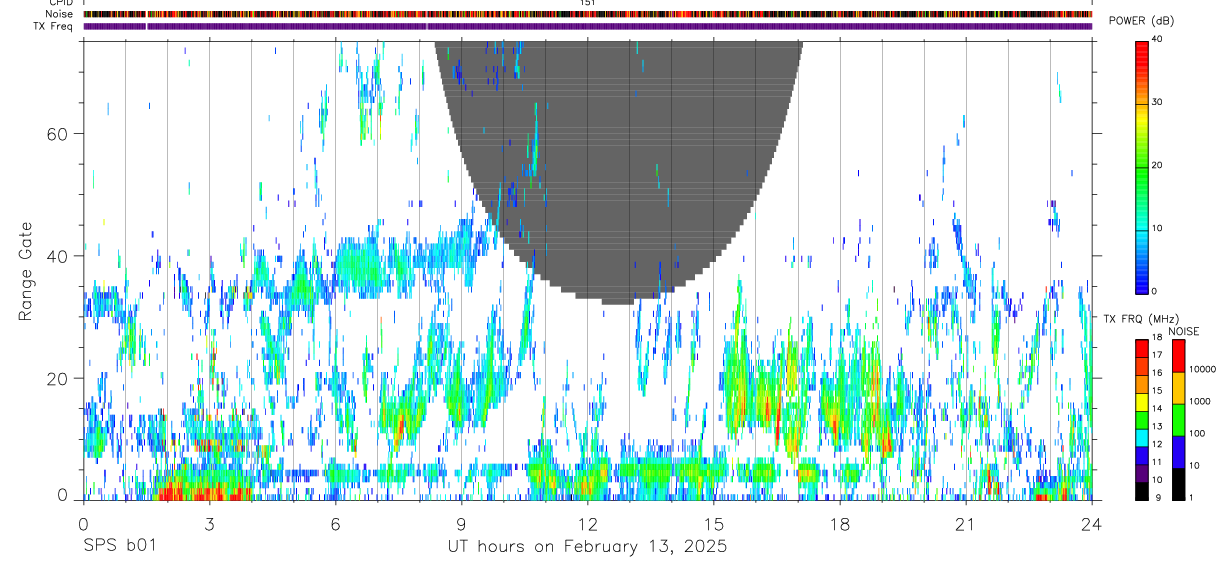Pick the yellow 14–15 MHz frequency swatch
Viewport: 1228px width, 567px height.
pos(1142,402)
